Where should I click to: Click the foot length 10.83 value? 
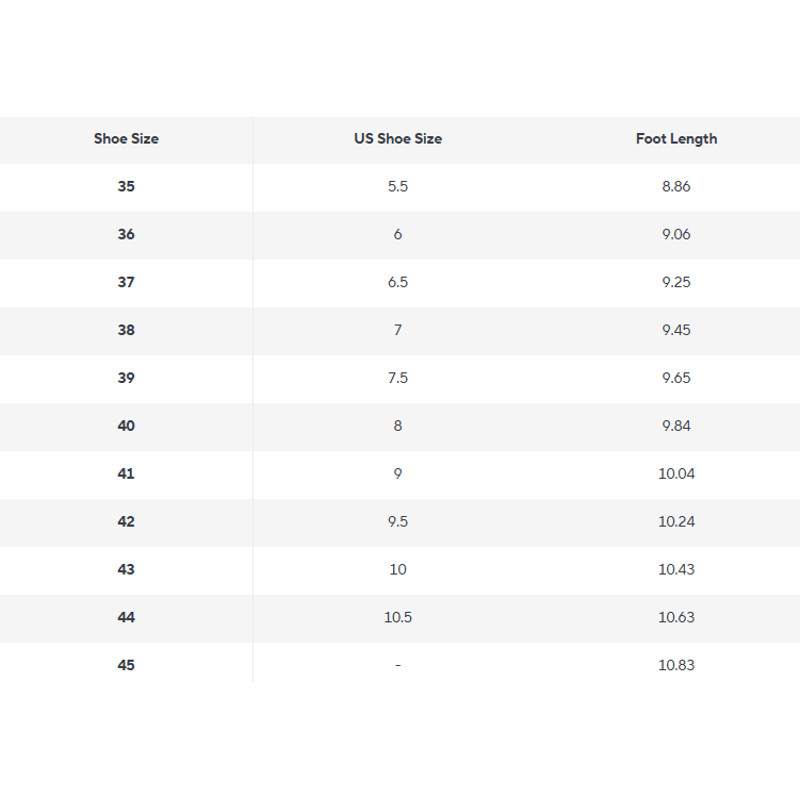[x=676, y=665]
